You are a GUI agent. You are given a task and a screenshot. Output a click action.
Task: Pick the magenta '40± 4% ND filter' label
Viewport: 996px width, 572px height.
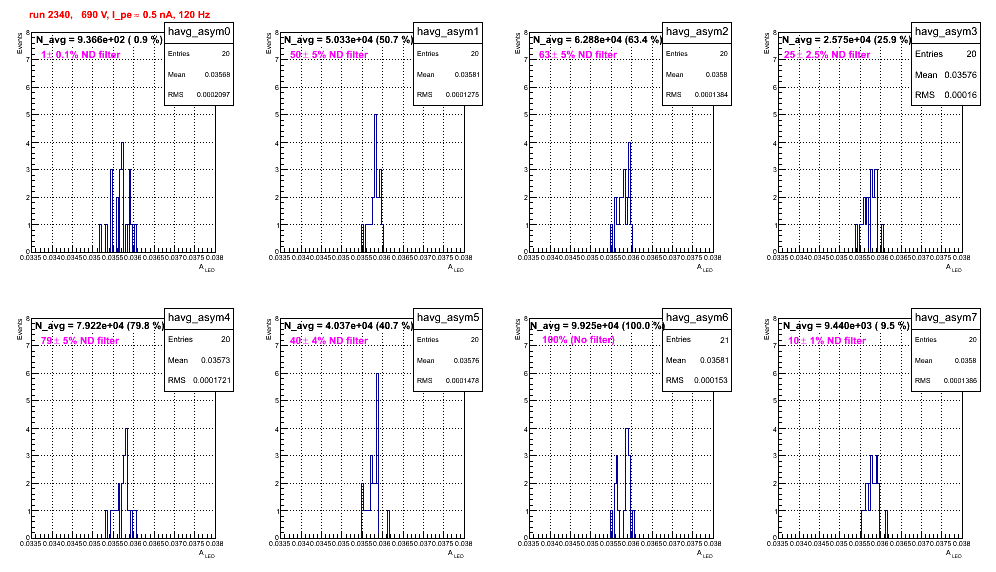(x=329, y=341)
